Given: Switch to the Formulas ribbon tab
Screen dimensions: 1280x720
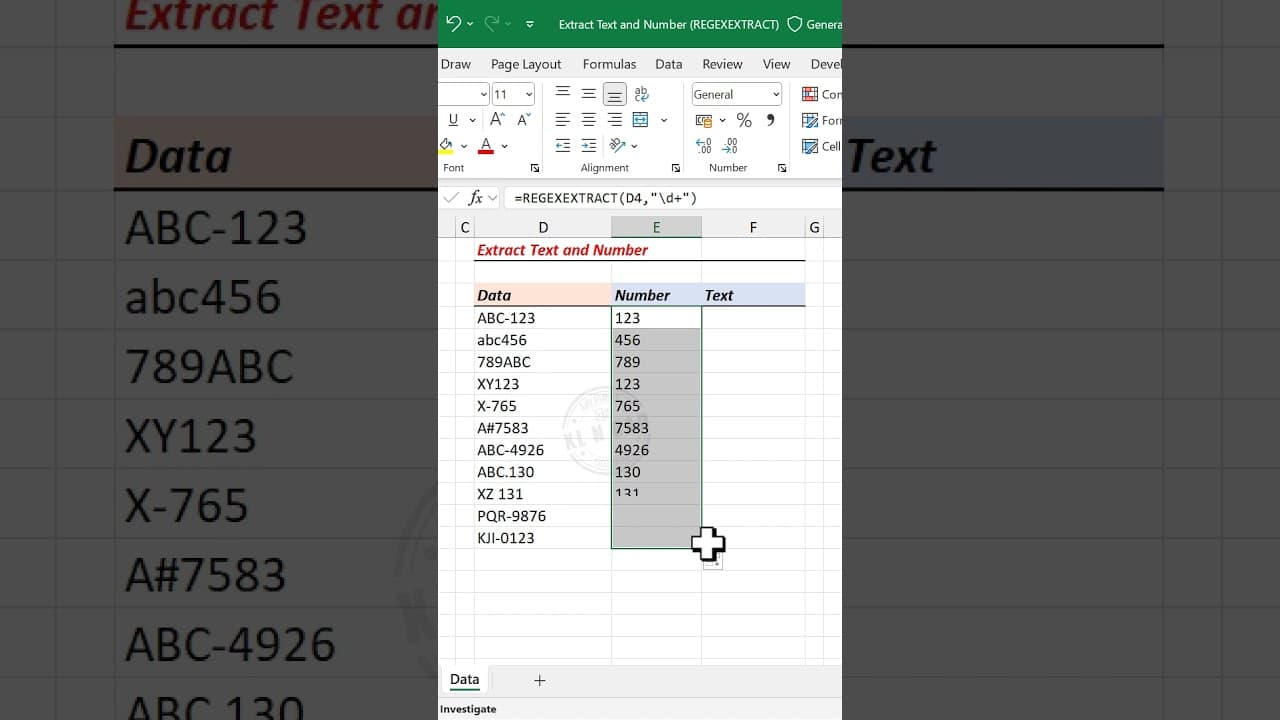Looking at the screenshot, I should click(x=609, y=64).
